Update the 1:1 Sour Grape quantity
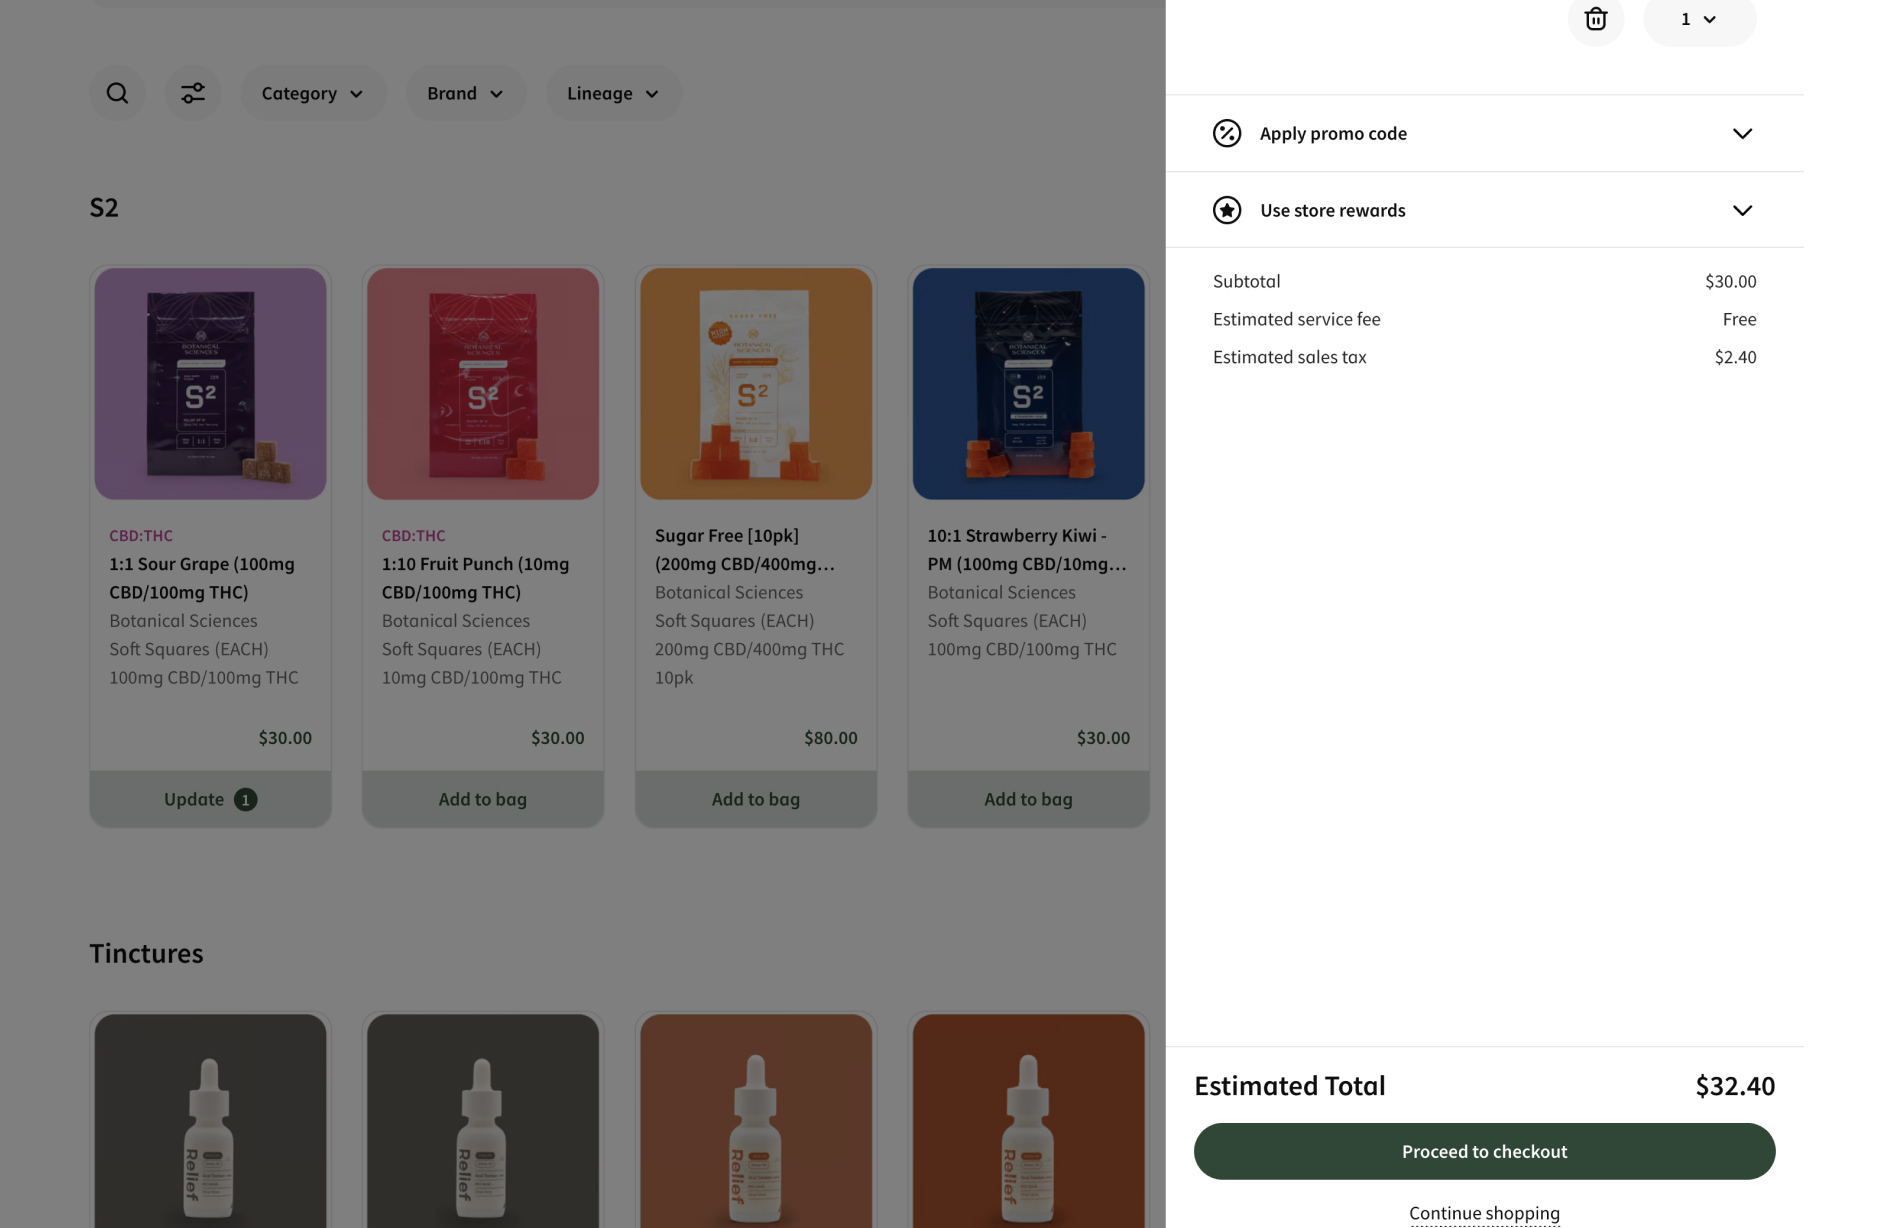 (210, 799)
